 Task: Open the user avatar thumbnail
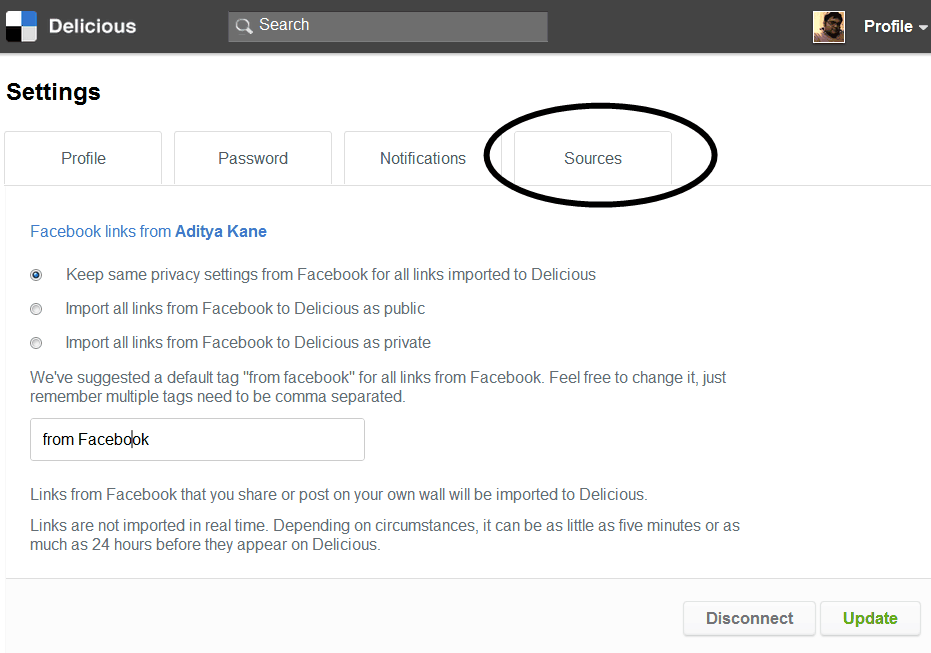(829, 27)
